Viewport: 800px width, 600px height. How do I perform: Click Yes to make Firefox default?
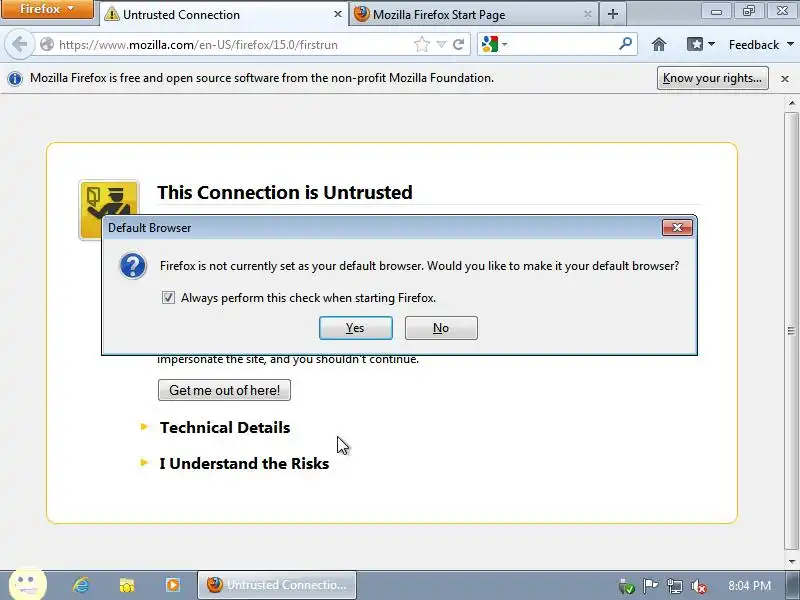(356, 328)
